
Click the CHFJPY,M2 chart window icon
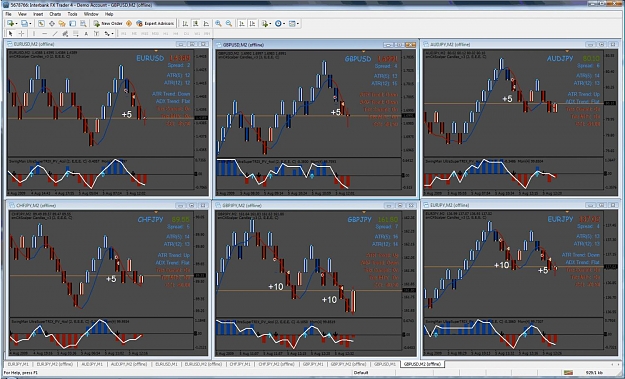12,205
